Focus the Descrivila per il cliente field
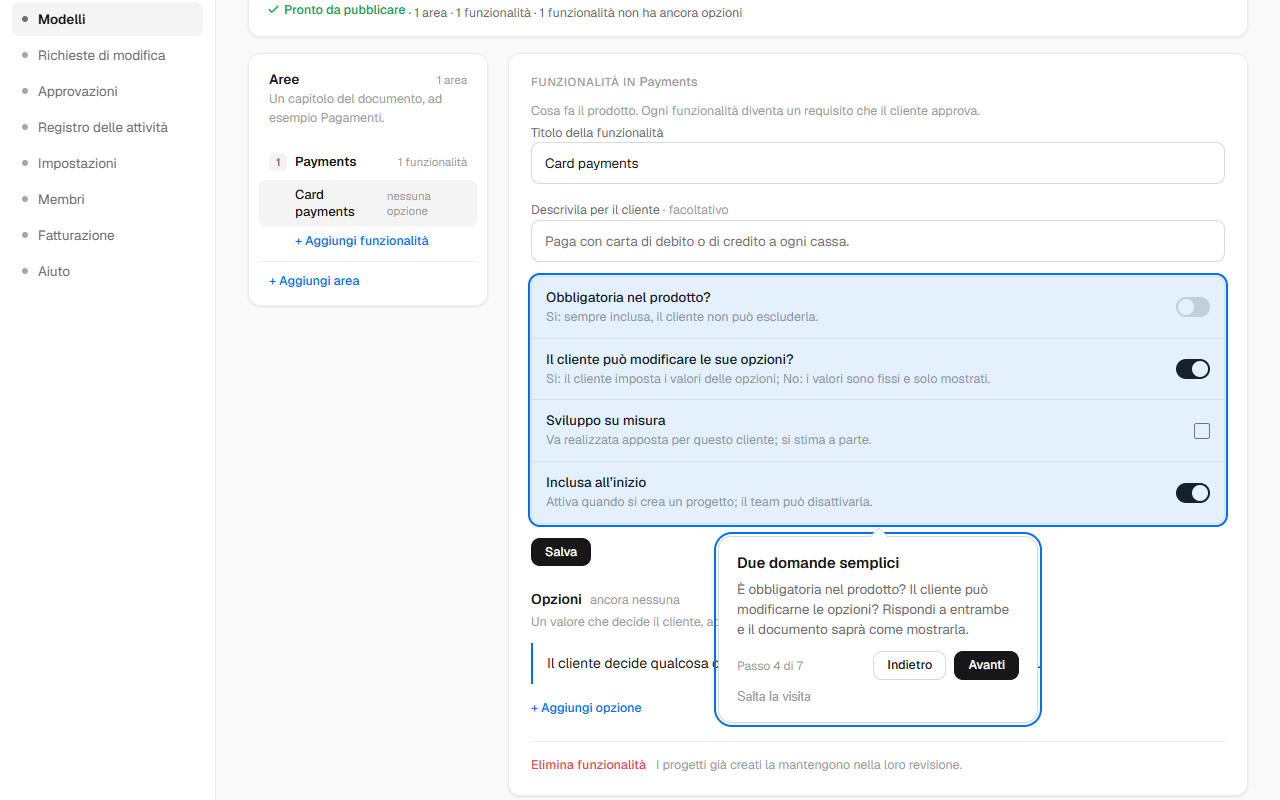 pyautogui.click(x=878, y=241)
